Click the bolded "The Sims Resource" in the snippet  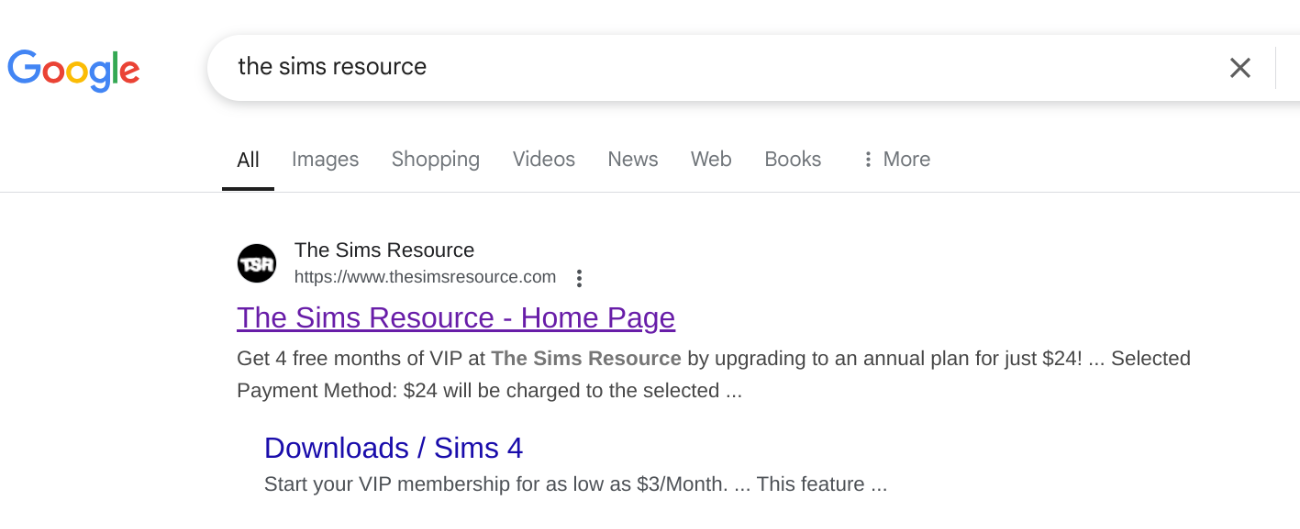coord(586,359)
